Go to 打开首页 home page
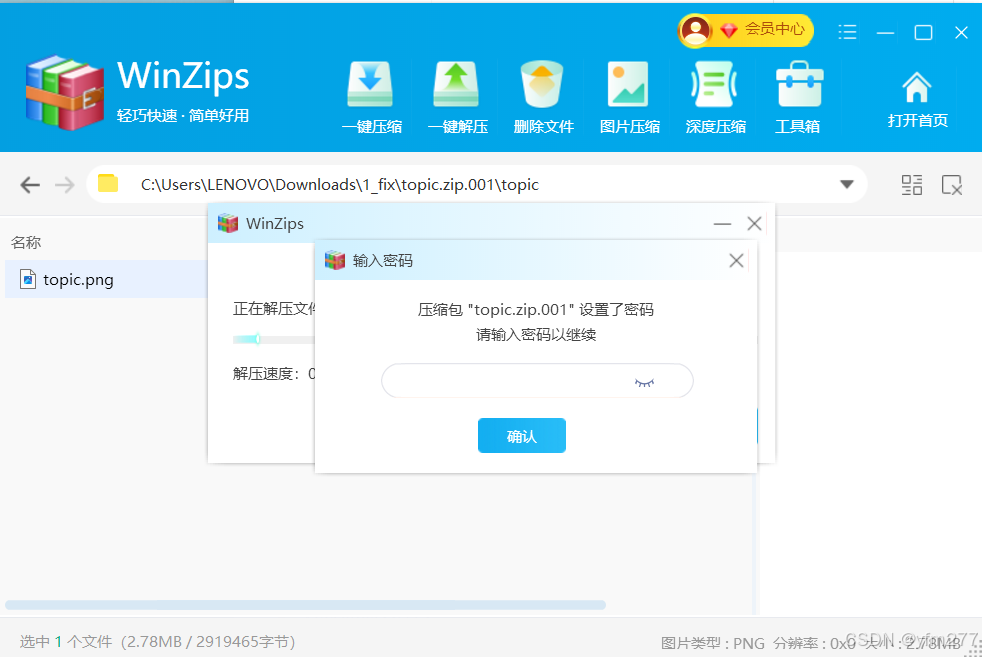Image resolution: width=982 pixels, height=657 pixels. pos(917,100)
